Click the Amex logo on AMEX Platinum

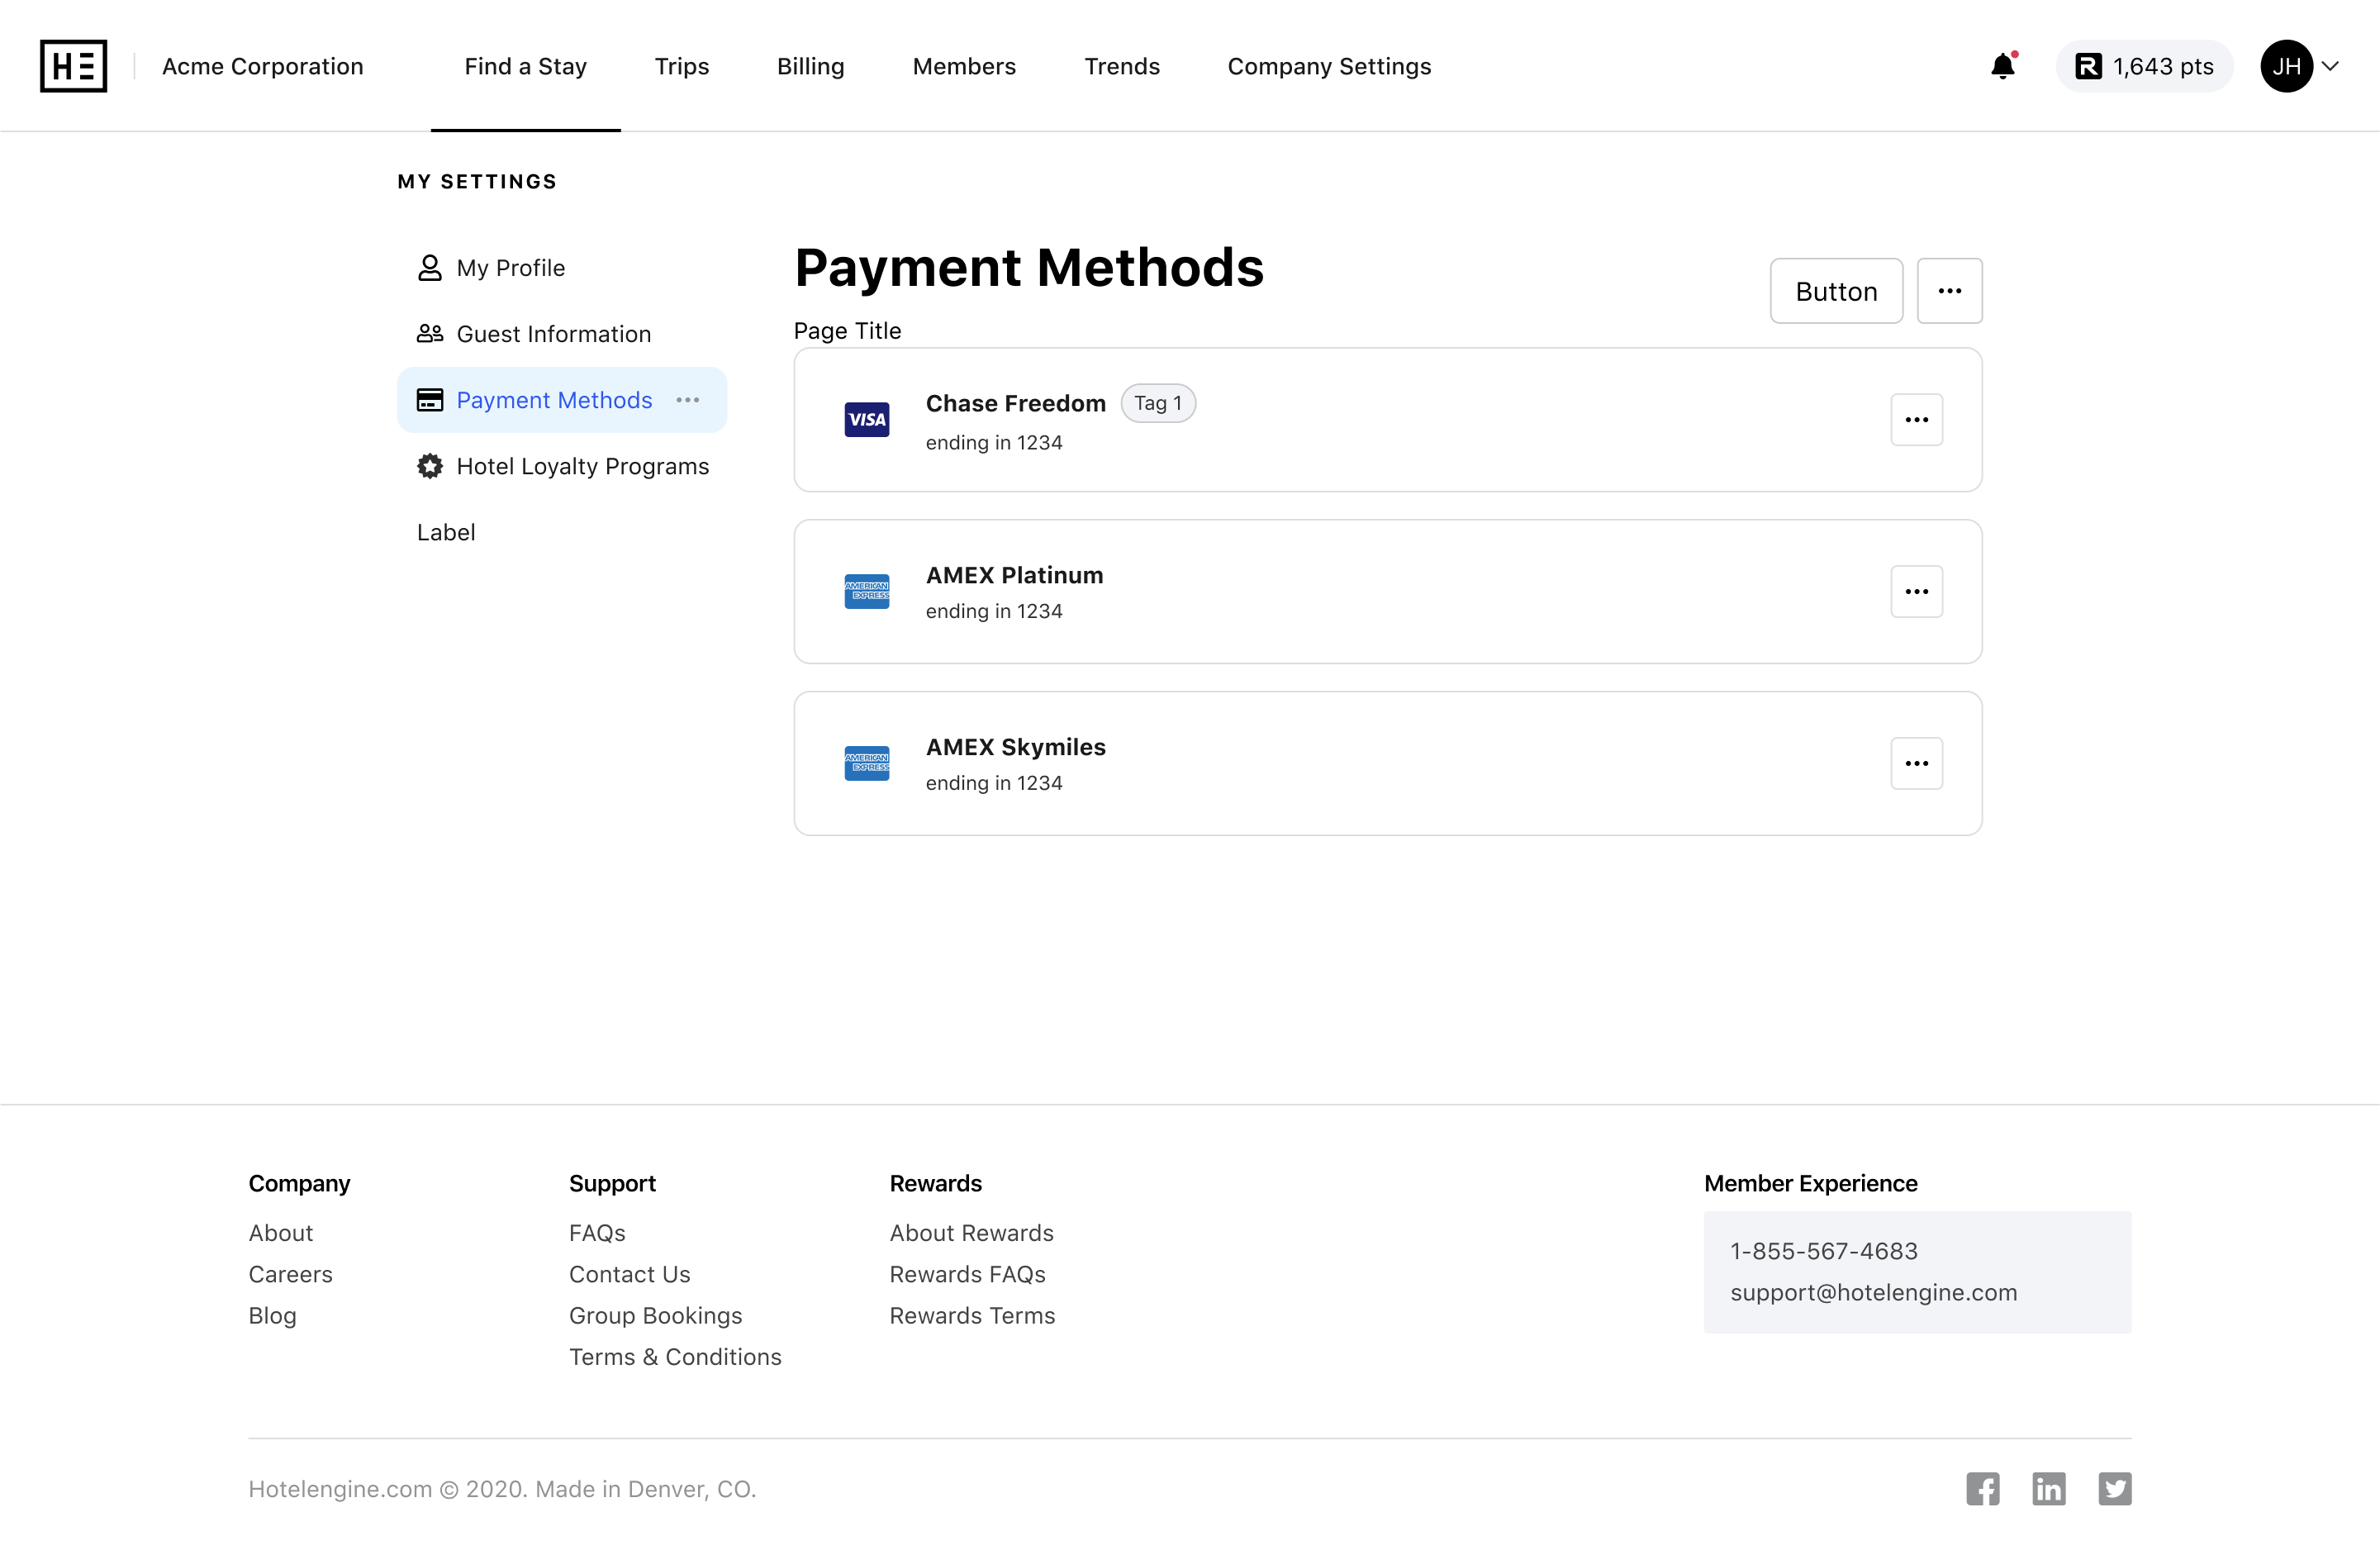click(x=867, y=592)
